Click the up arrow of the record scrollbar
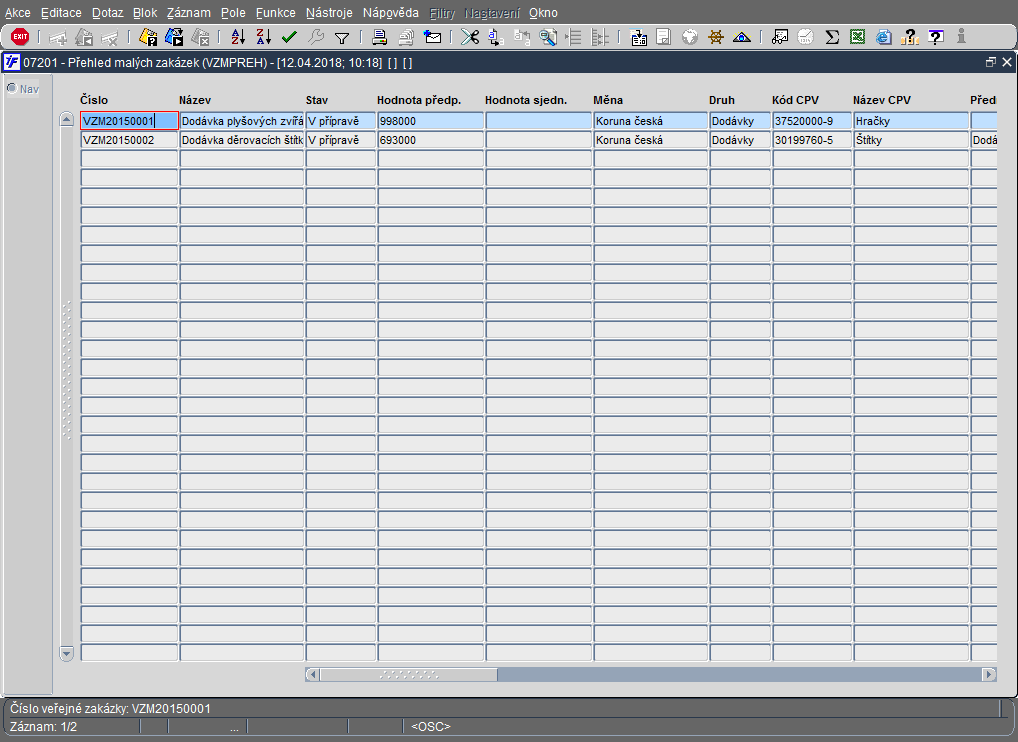Viewport: 1018px width, 742px height. point(66,120)
